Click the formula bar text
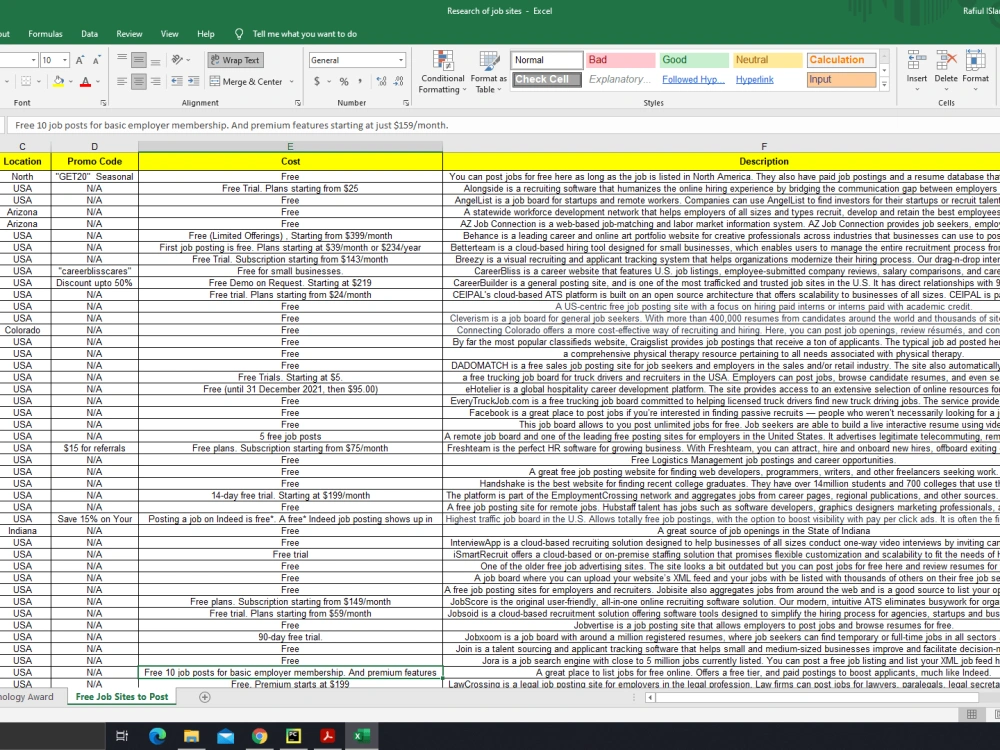Viewport: 1000px width, 750px height. pos(232,125)
